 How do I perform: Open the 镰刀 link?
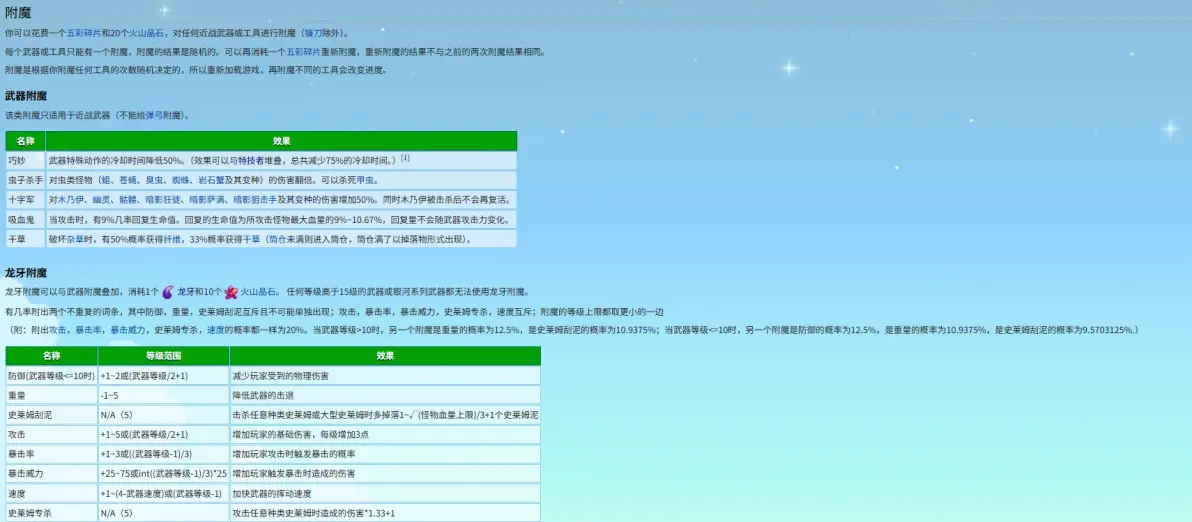[311, 33]
